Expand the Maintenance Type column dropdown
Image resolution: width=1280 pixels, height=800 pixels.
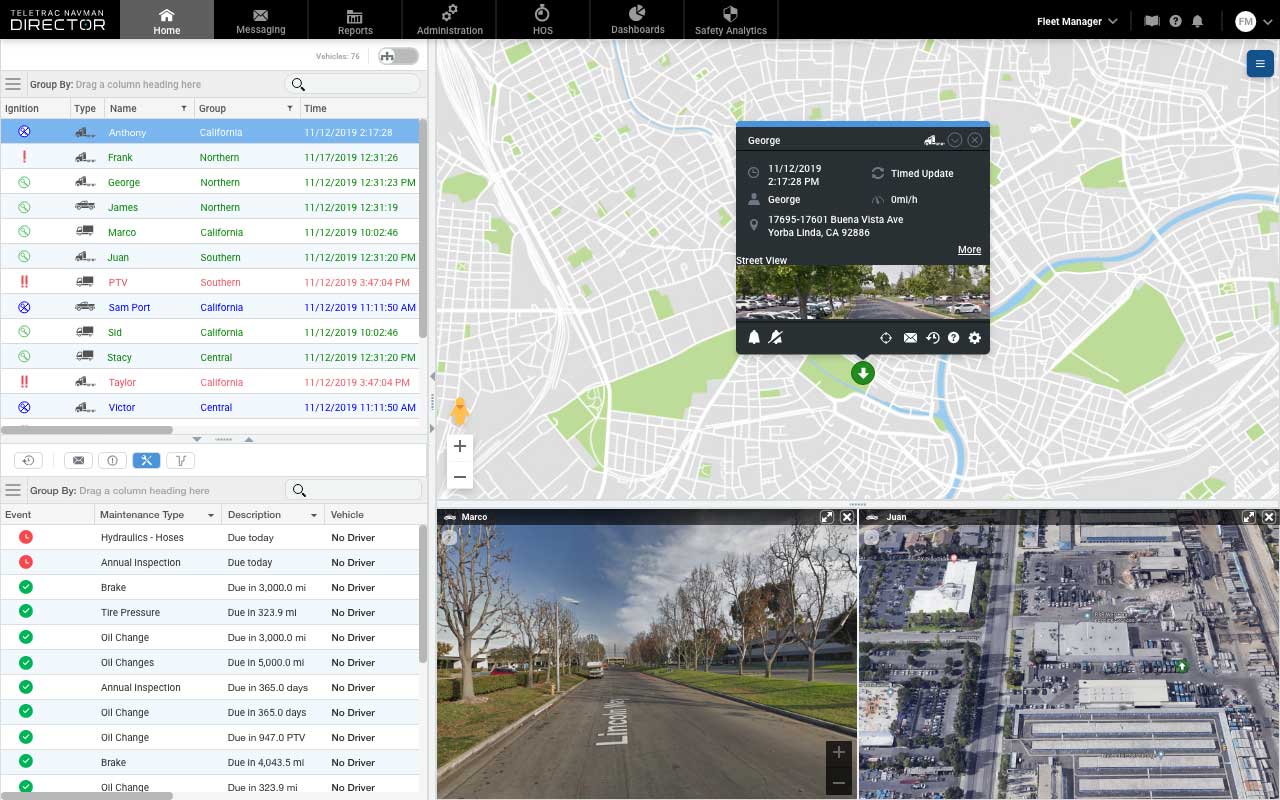(x=209, y=514)
